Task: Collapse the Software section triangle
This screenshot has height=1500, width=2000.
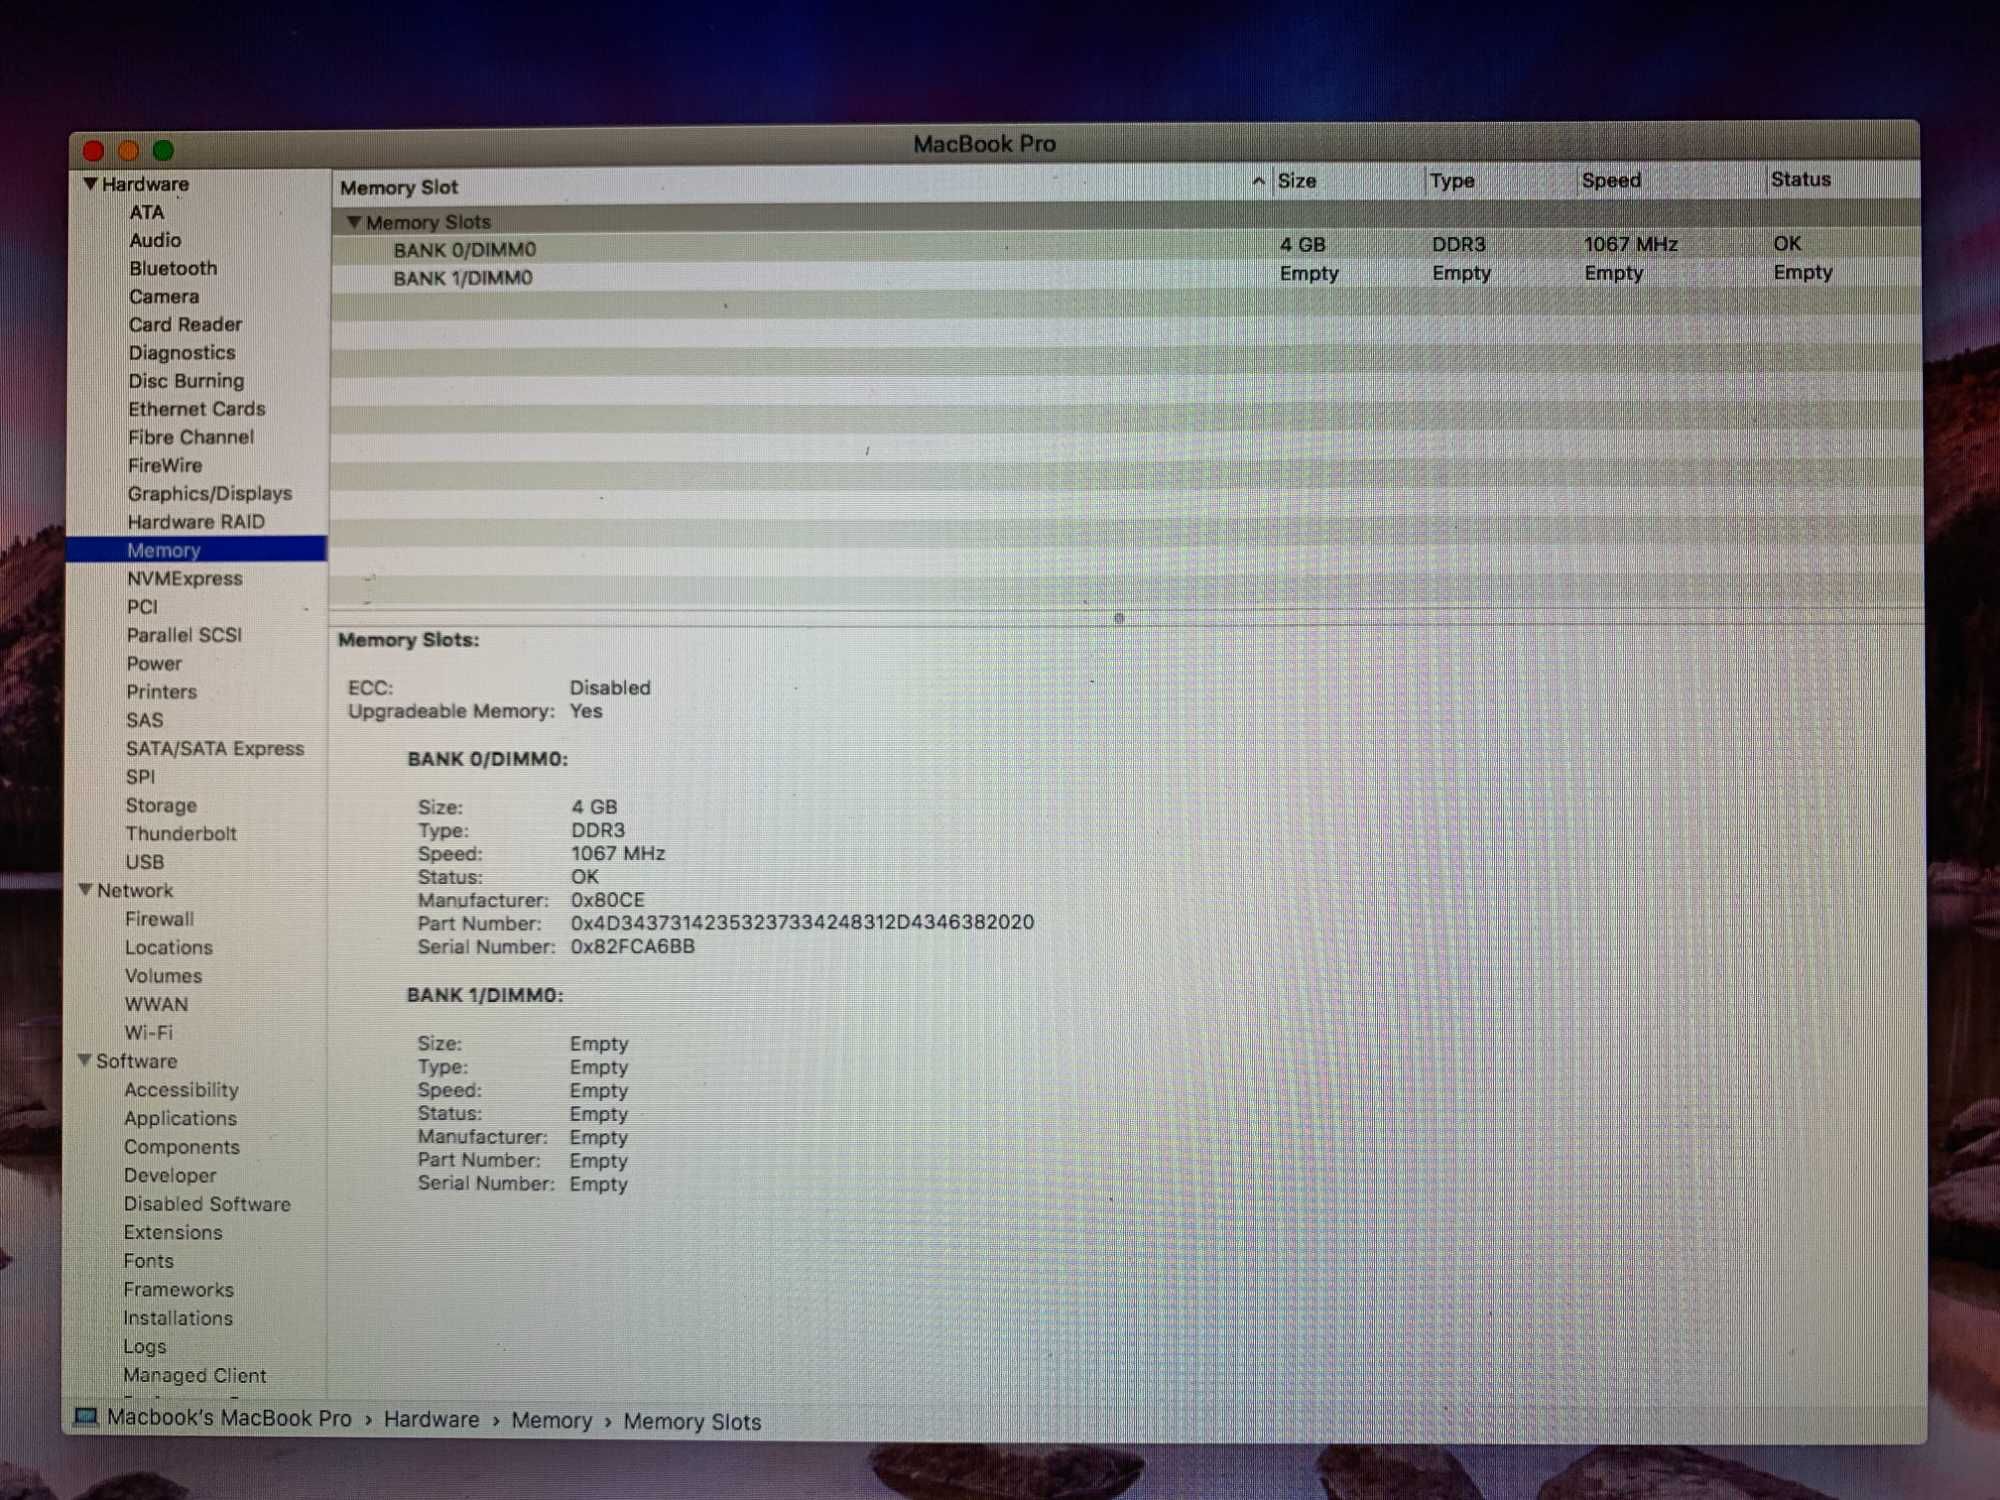Action: pyautogui.click(x=85, y=1060)
